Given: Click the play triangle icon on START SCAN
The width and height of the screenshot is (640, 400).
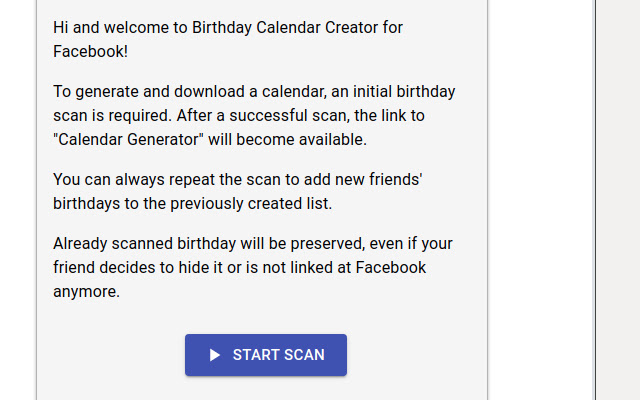Looking at the screenshot, I should 215,355.
